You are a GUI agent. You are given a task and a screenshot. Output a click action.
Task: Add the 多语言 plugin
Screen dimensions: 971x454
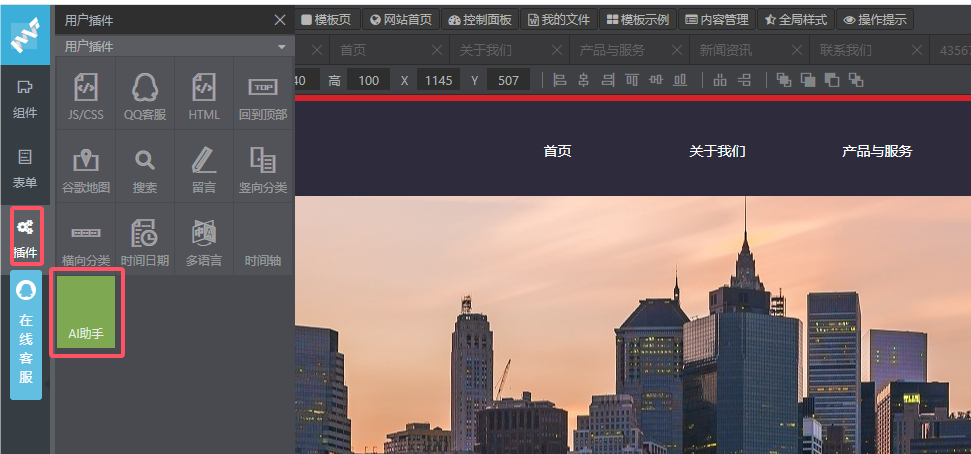pyautogui.click(x=204, y=239)
